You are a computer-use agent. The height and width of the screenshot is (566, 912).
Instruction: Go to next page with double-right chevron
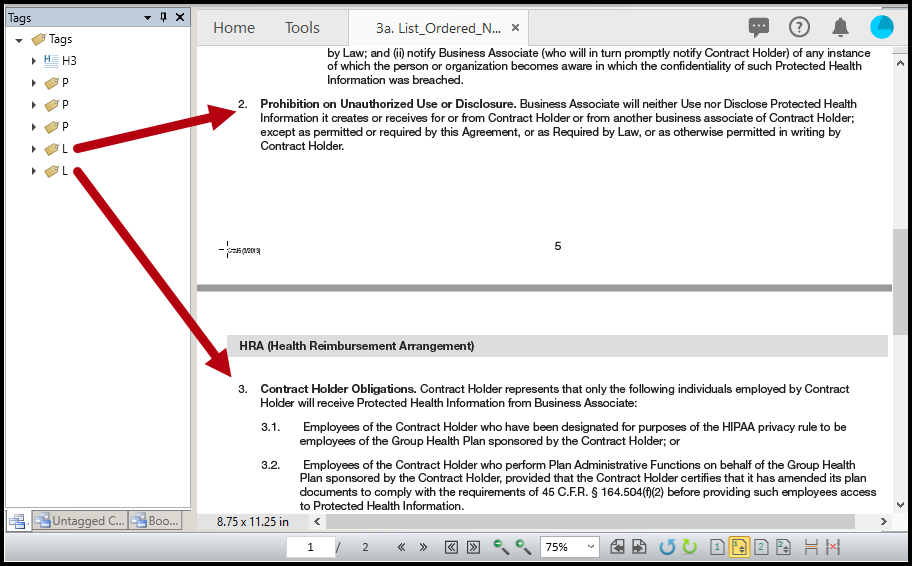click(423, 547)
